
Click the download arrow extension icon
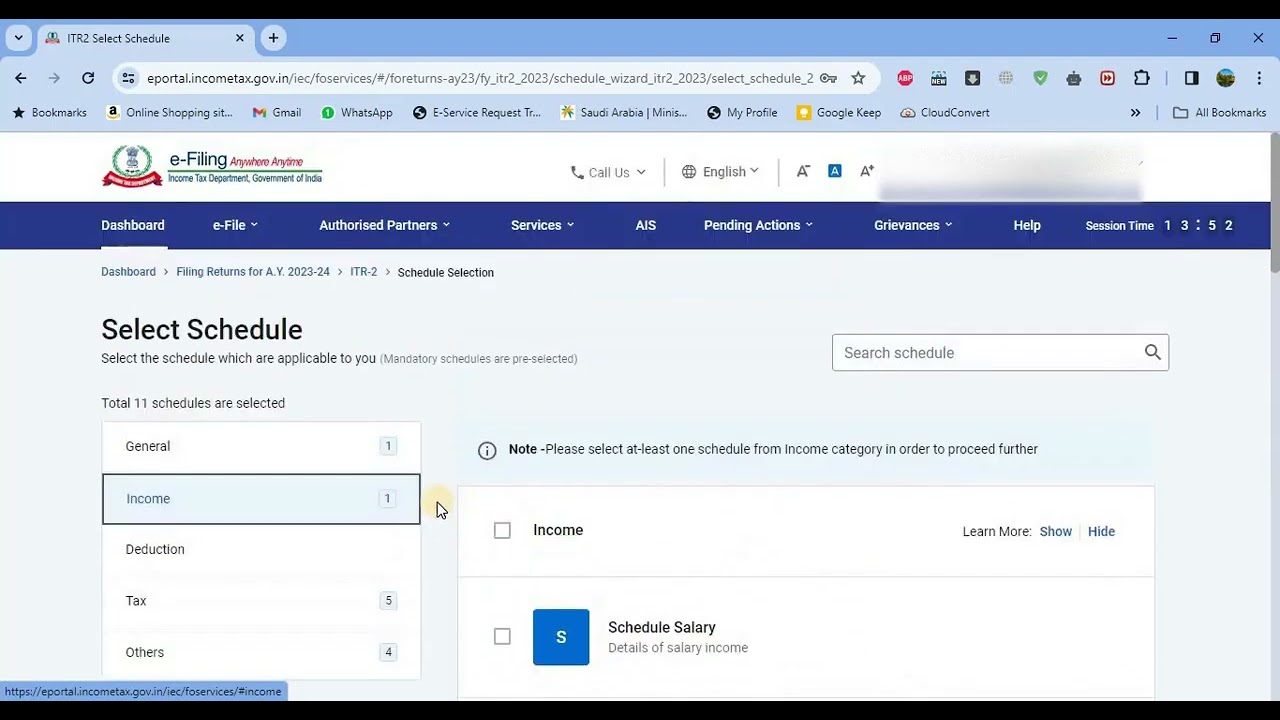pos(972,78)
